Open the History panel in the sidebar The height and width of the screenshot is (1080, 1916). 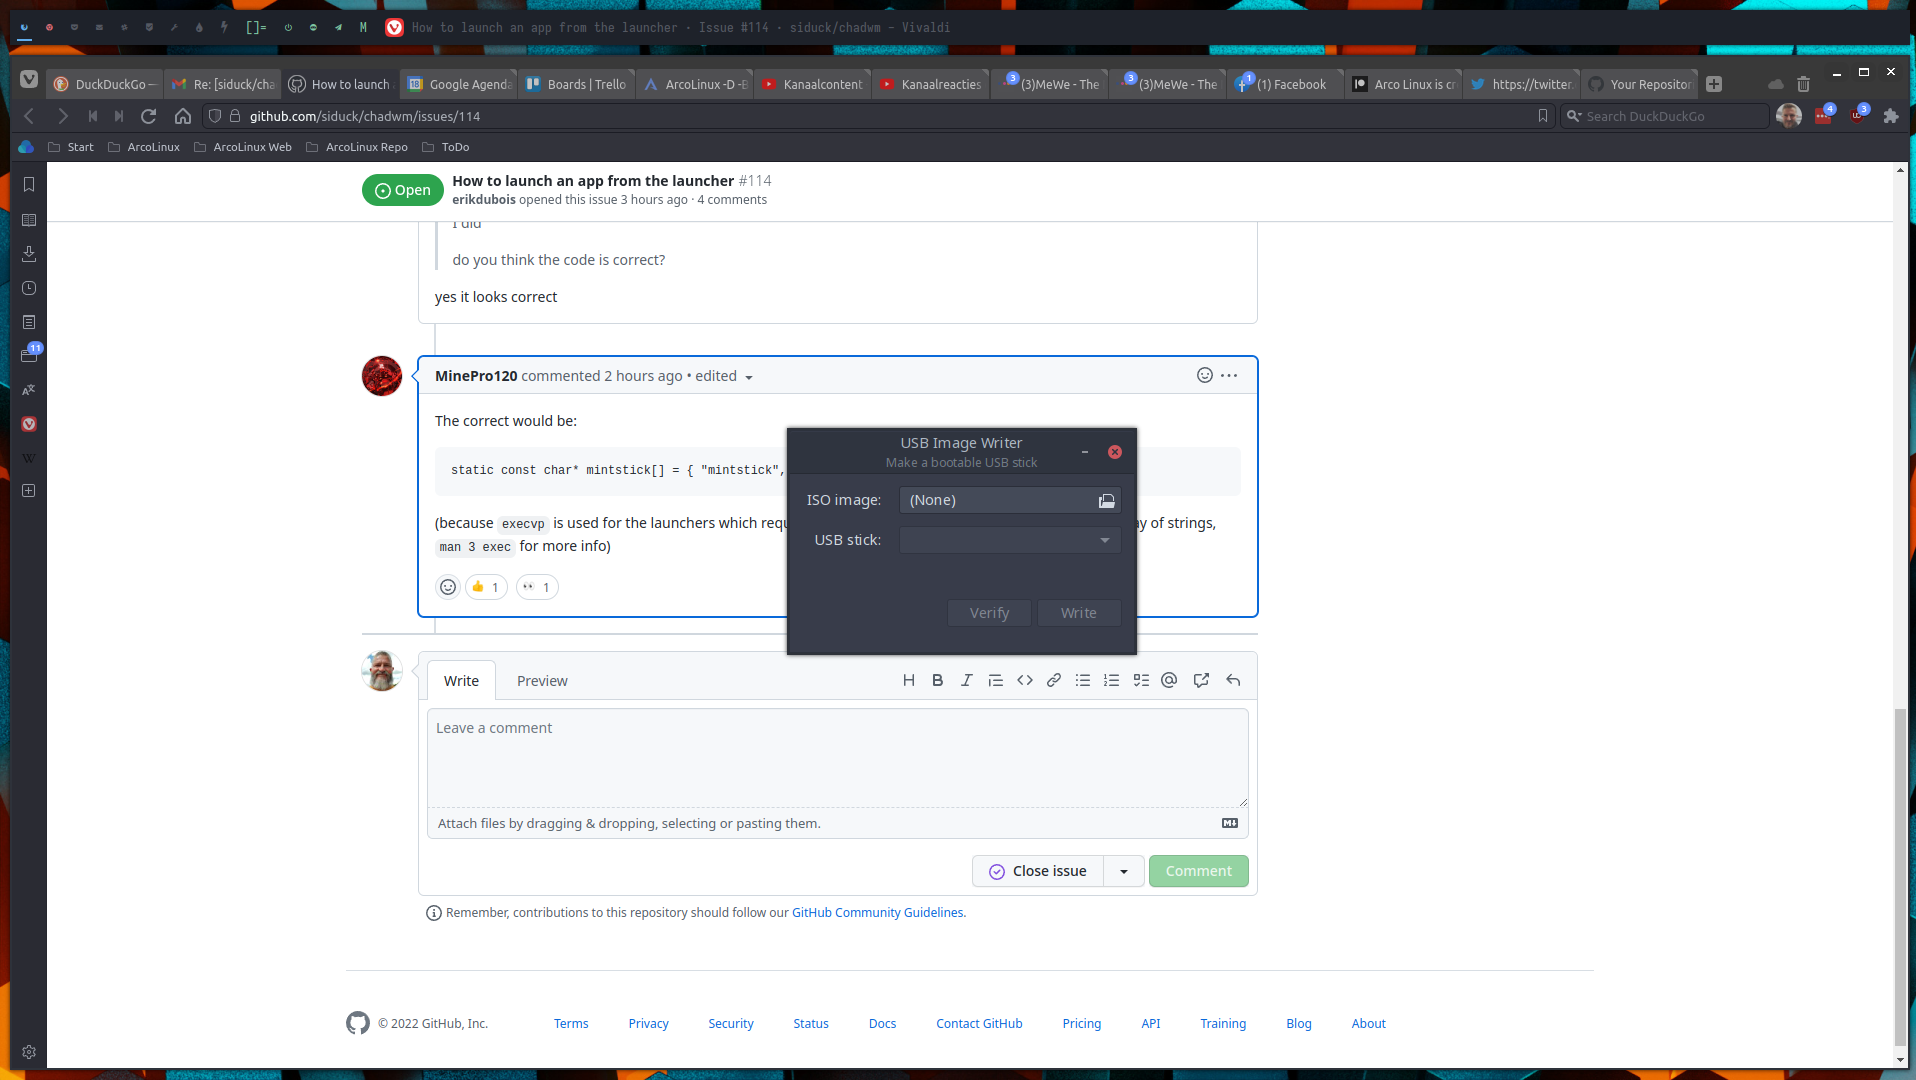pyautogui.click(x=29, y=288)
